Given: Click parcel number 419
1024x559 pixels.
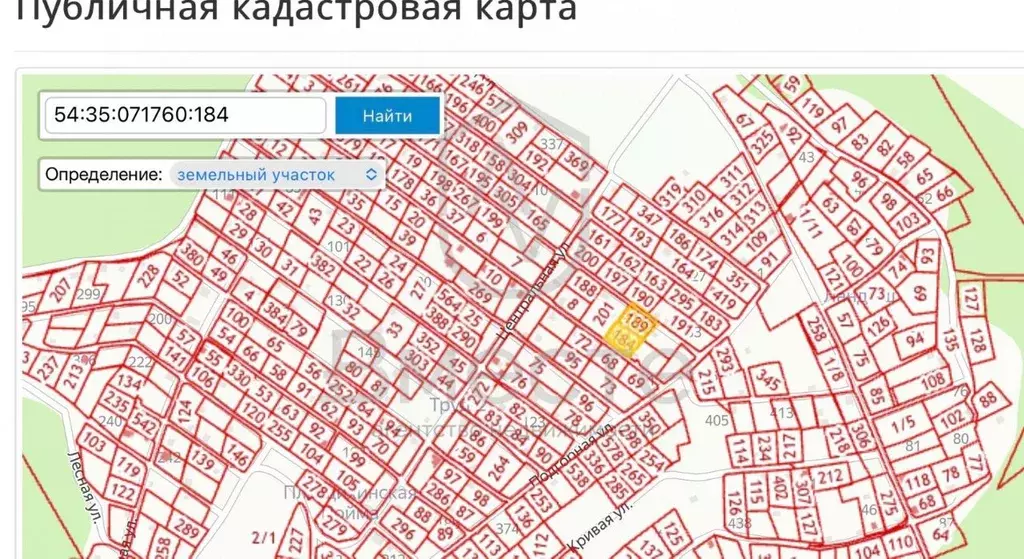Looking at the screenshot, I should click(724, 300).
